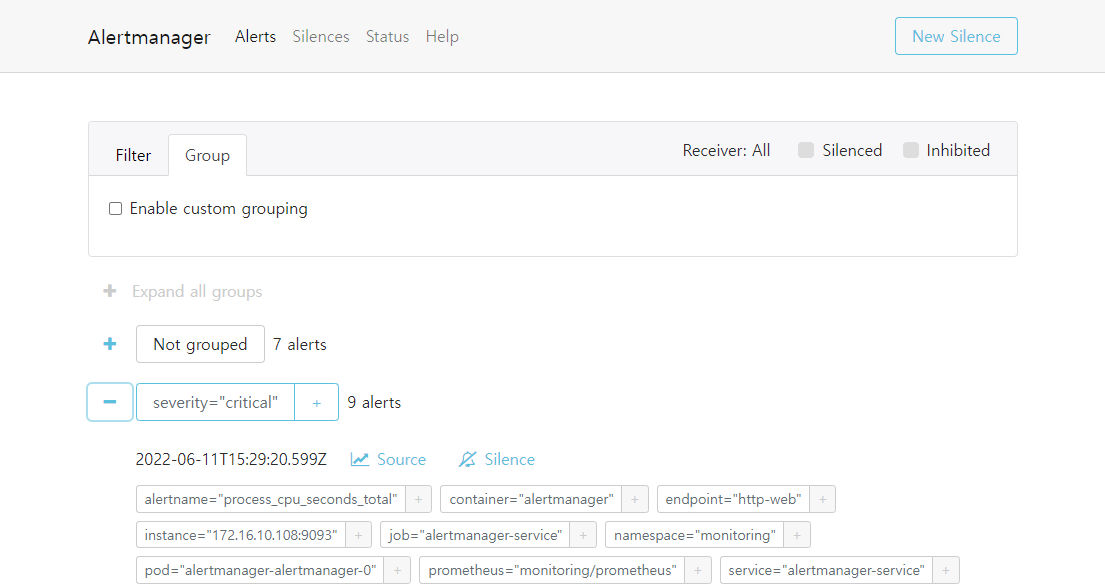Open the Alerts page
The width and height of the screenshot is (1105, 587).
click(255, 37)
